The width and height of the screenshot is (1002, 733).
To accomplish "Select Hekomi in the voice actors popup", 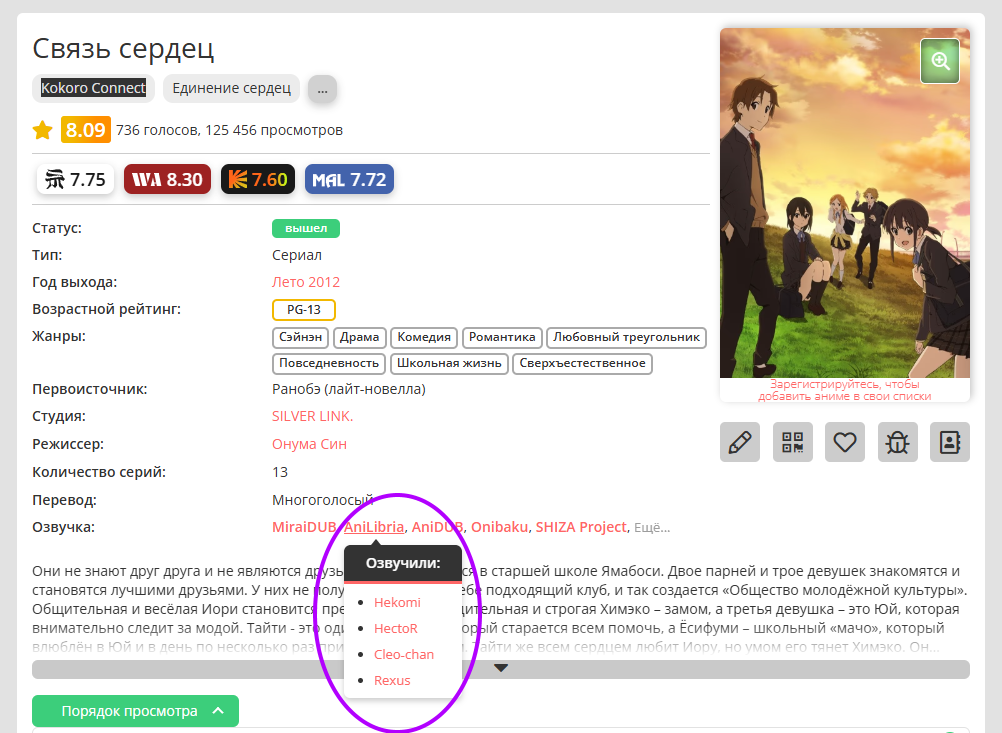I will (397, 602).
